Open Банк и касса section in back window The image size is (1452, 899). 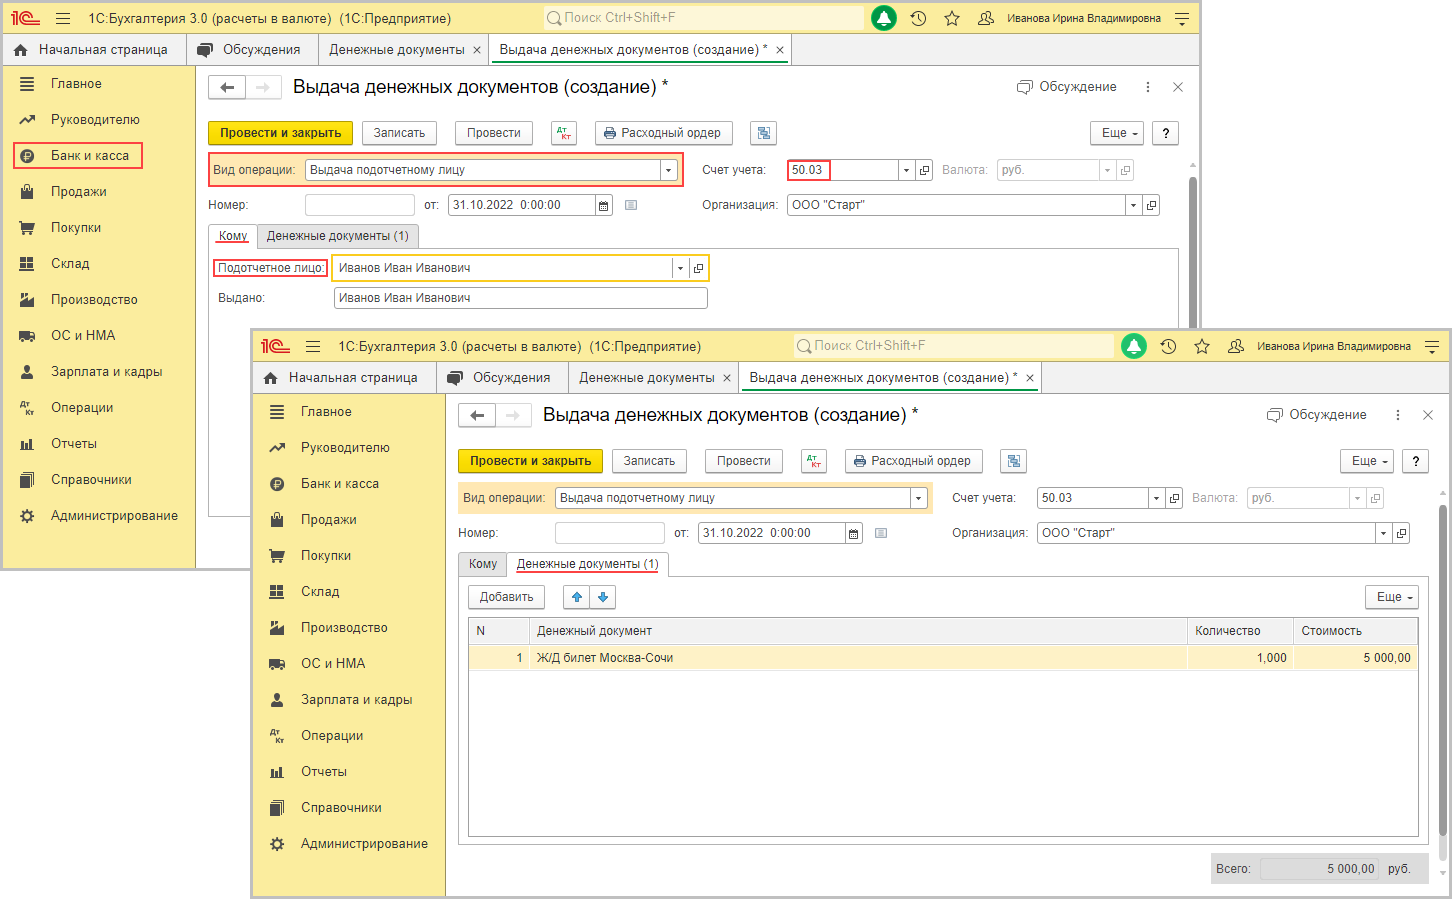pyautogui.click(x=78, y=155)
